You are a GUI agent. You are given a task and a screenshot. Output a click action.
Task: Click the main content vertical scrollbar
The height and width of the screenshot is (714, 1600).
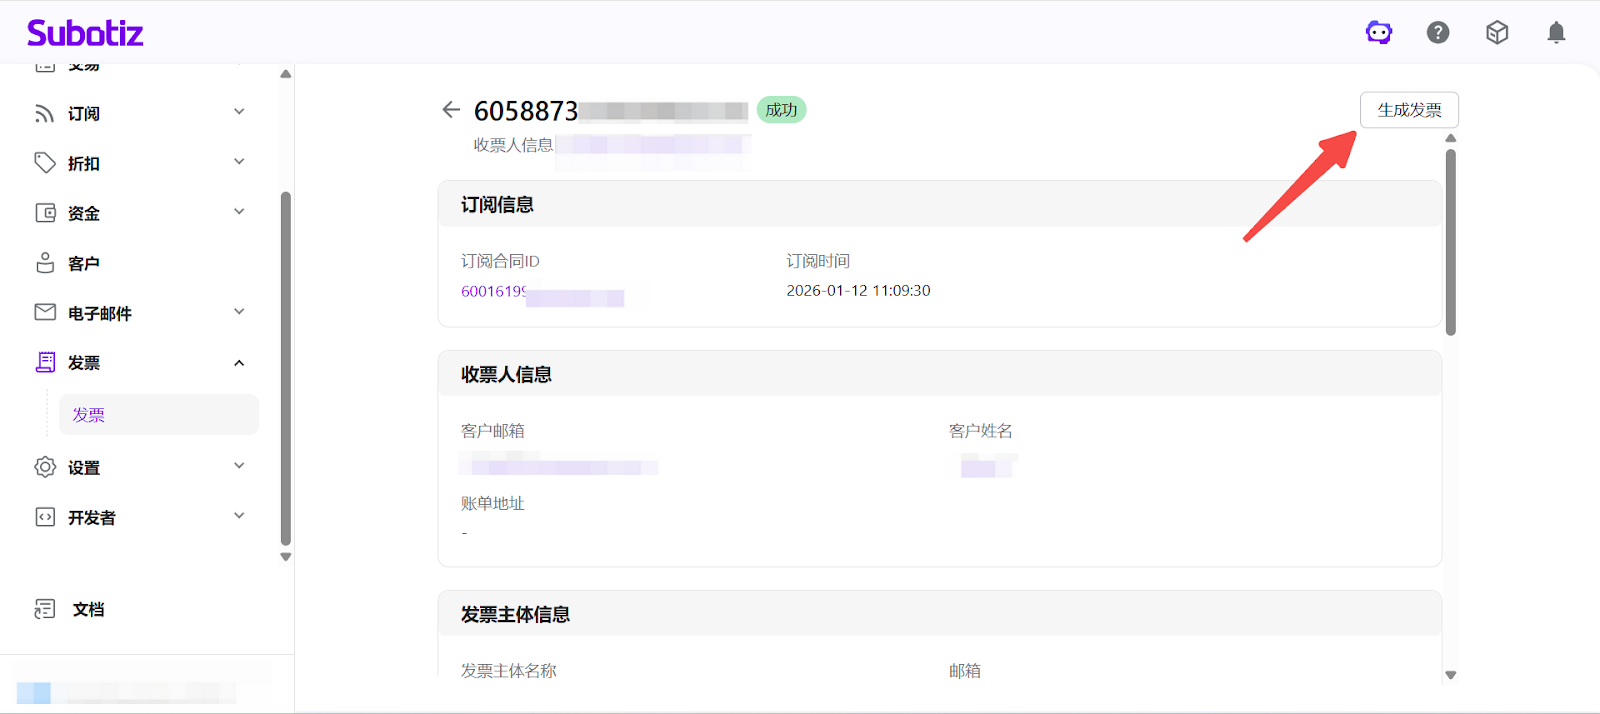click(x=1450, y=242)
